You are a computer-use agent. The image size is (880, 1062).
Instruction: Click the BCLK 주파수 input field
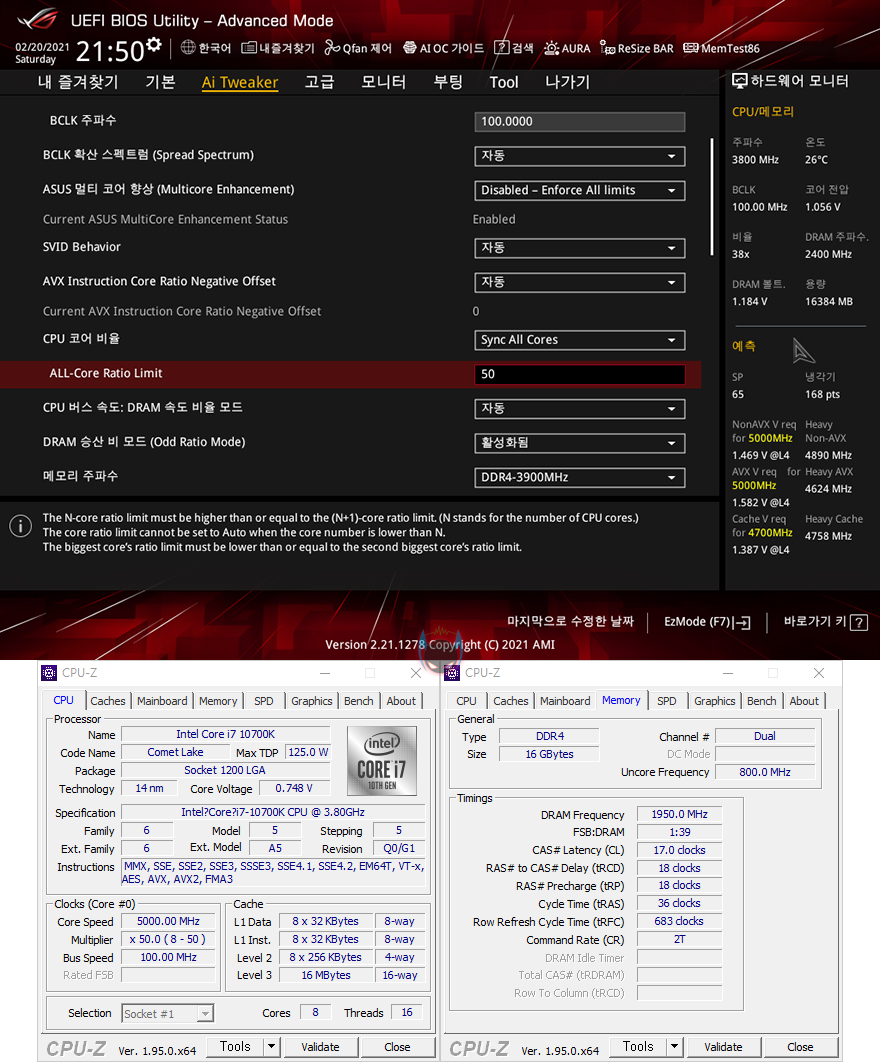pyautogui.click(x=579, y=122)
